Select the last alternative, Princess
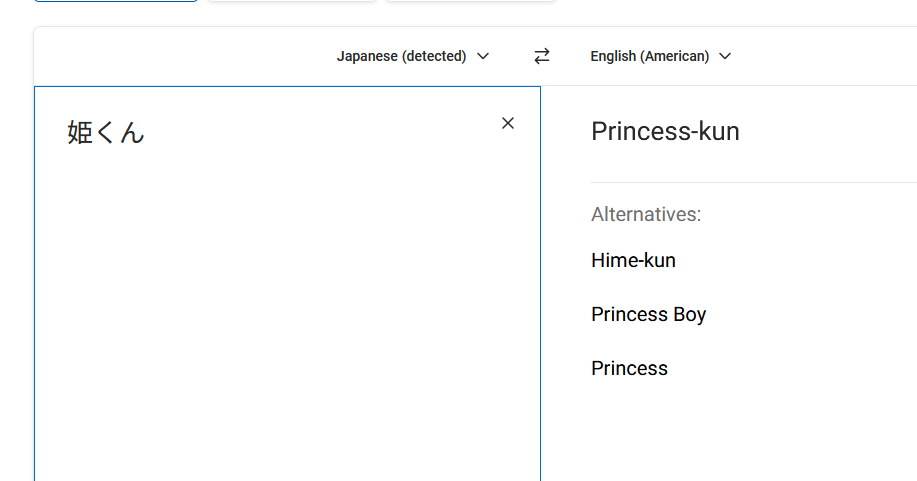 click(629, 369)
